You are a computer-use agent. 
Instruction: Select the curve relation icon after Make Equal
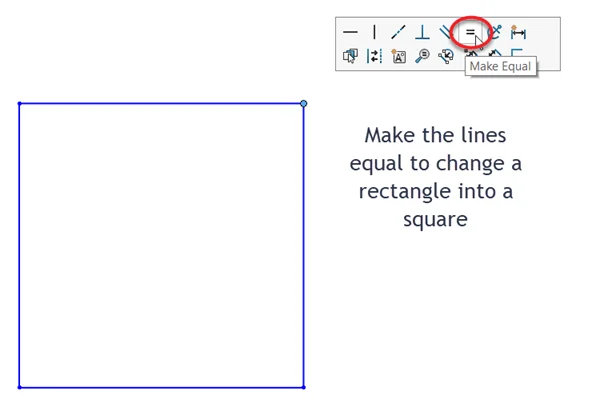494,32
